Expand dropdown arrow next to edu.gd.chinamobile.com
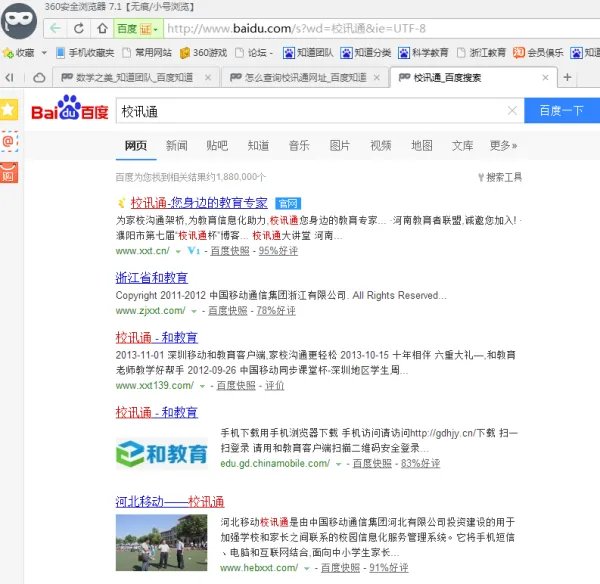 pyautogui.click(x=338, y=464)
